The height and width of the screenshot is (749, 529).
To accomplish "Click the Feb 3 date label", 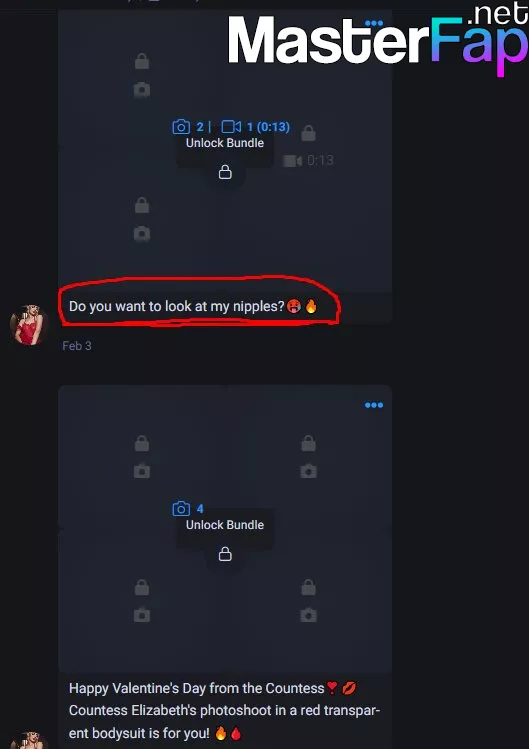I will [76, 346].
